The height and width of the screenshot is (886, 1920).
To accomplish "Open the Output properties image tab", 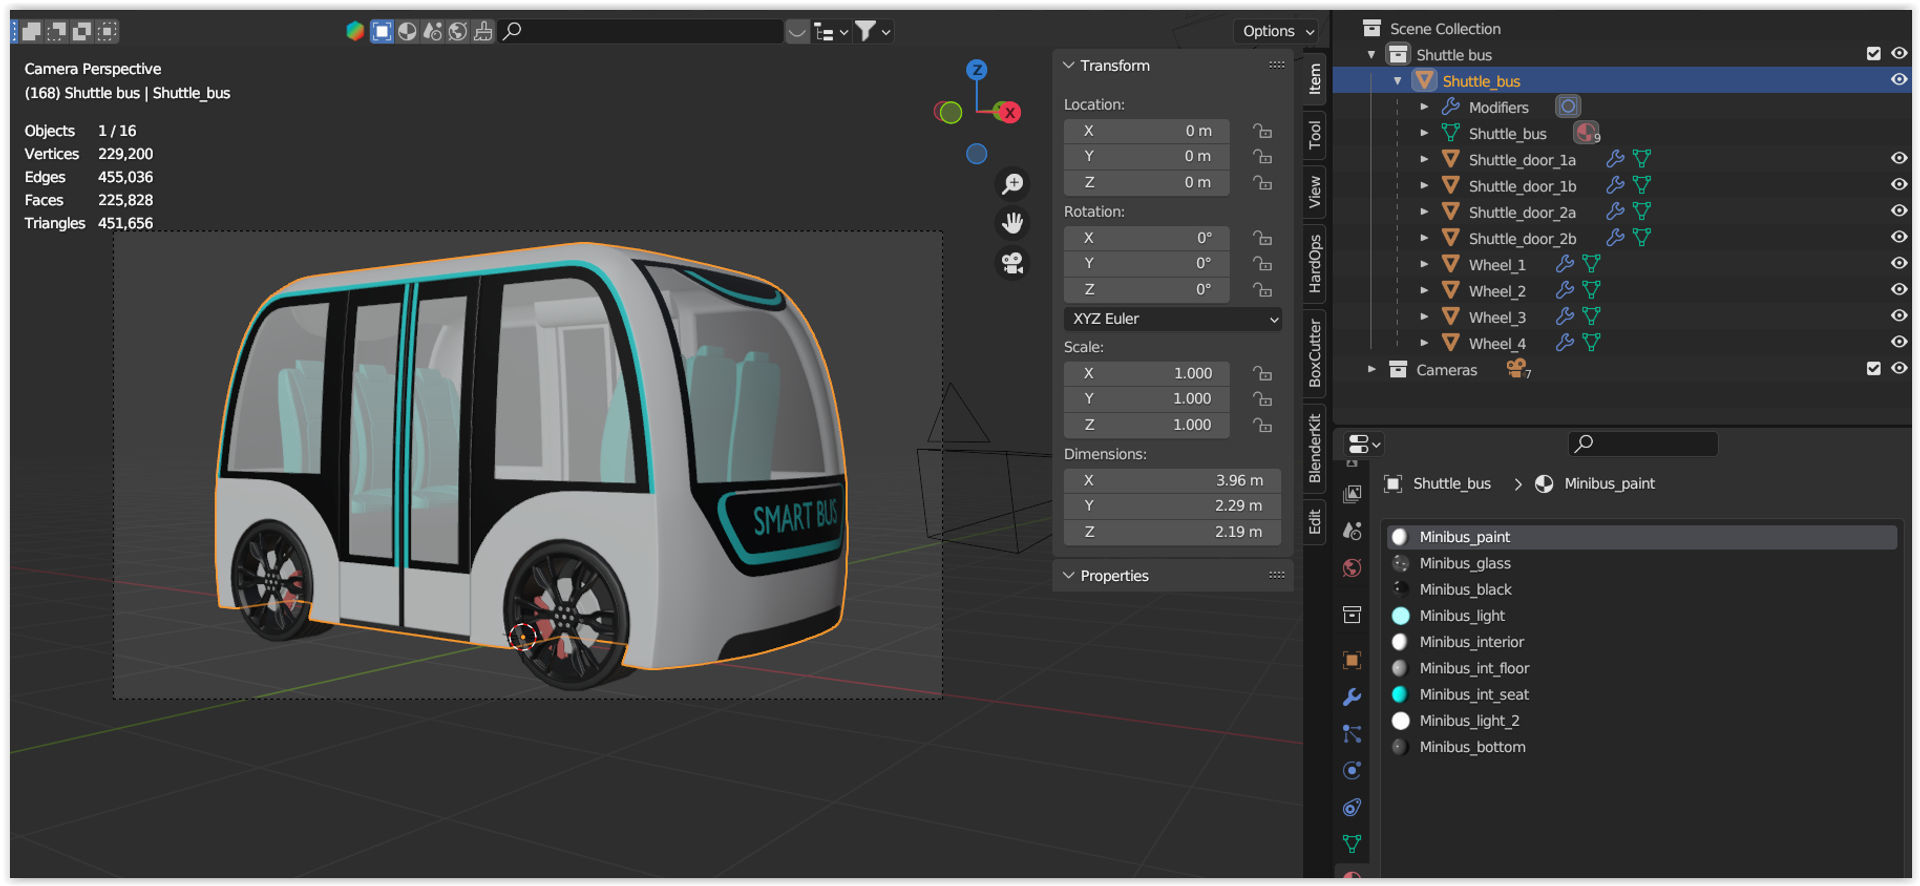I will click(1352, 494).
